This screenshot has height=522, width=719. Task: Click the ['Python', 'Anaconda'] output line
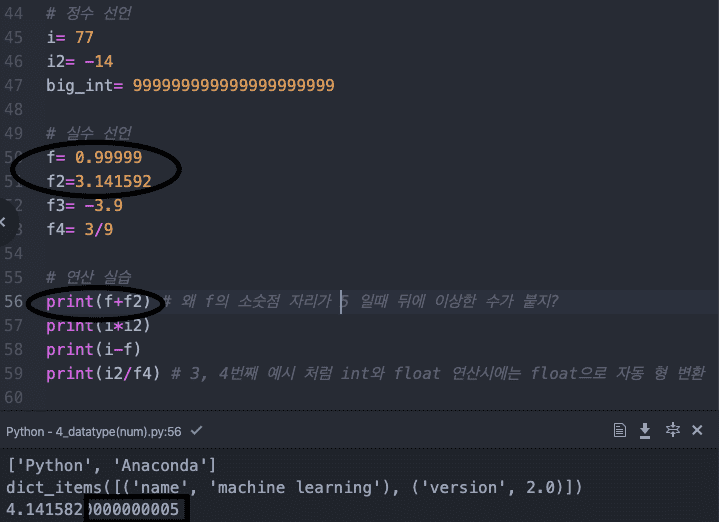point(110,465)
